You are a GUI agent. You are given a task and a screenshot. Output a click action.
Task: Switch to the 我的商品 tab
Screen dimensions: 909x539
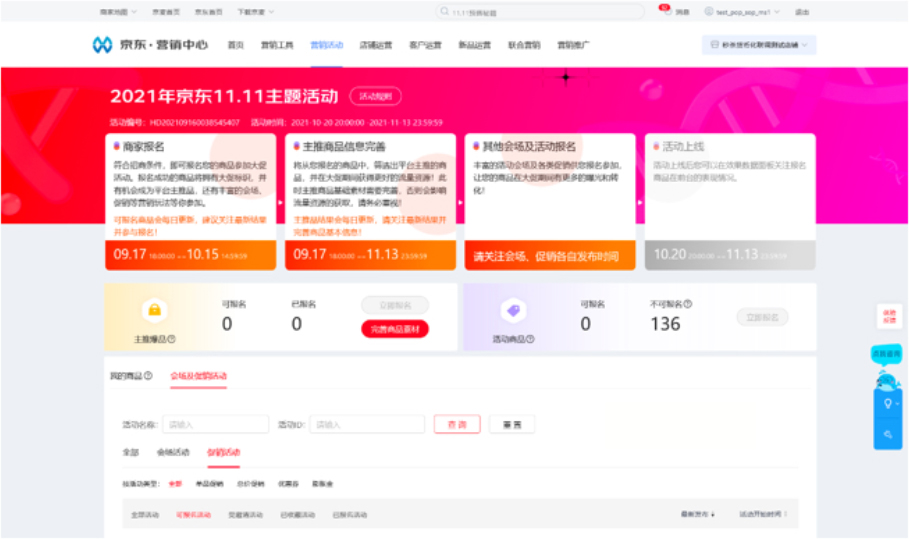click(126, 376)
